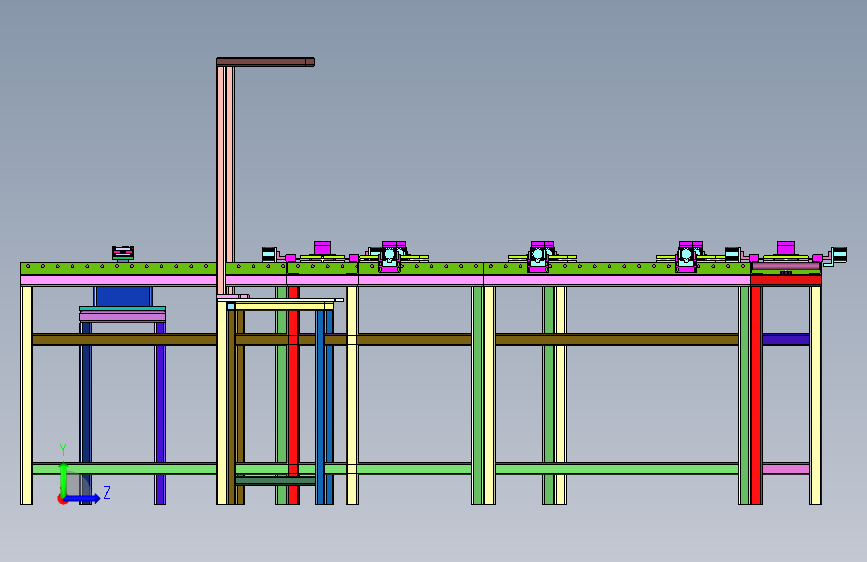The width and height of the screenshot is (867, 562).
Task: Select the blue box under the left tabletop
Action: tap(123, 296)
